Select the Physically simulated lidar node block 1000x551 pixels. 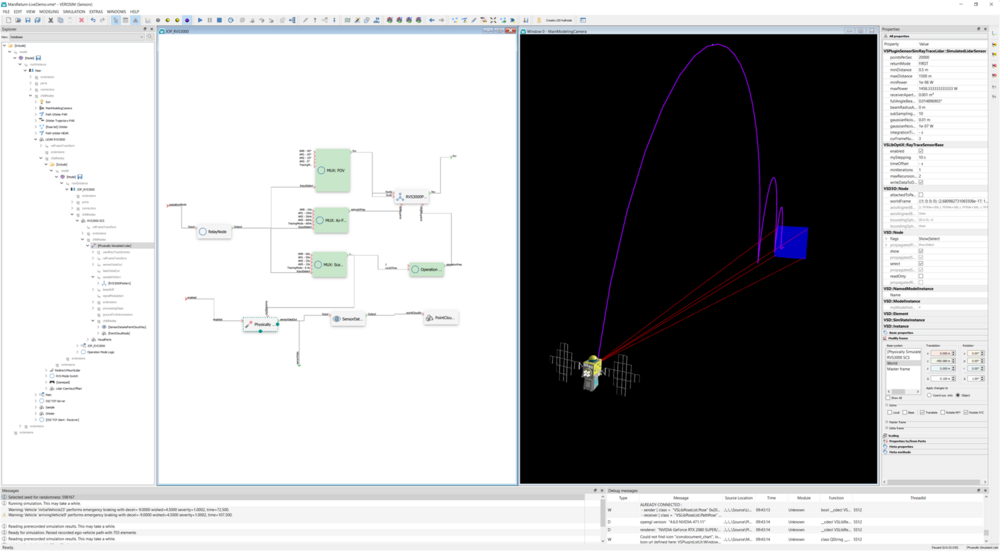[261, 324]
